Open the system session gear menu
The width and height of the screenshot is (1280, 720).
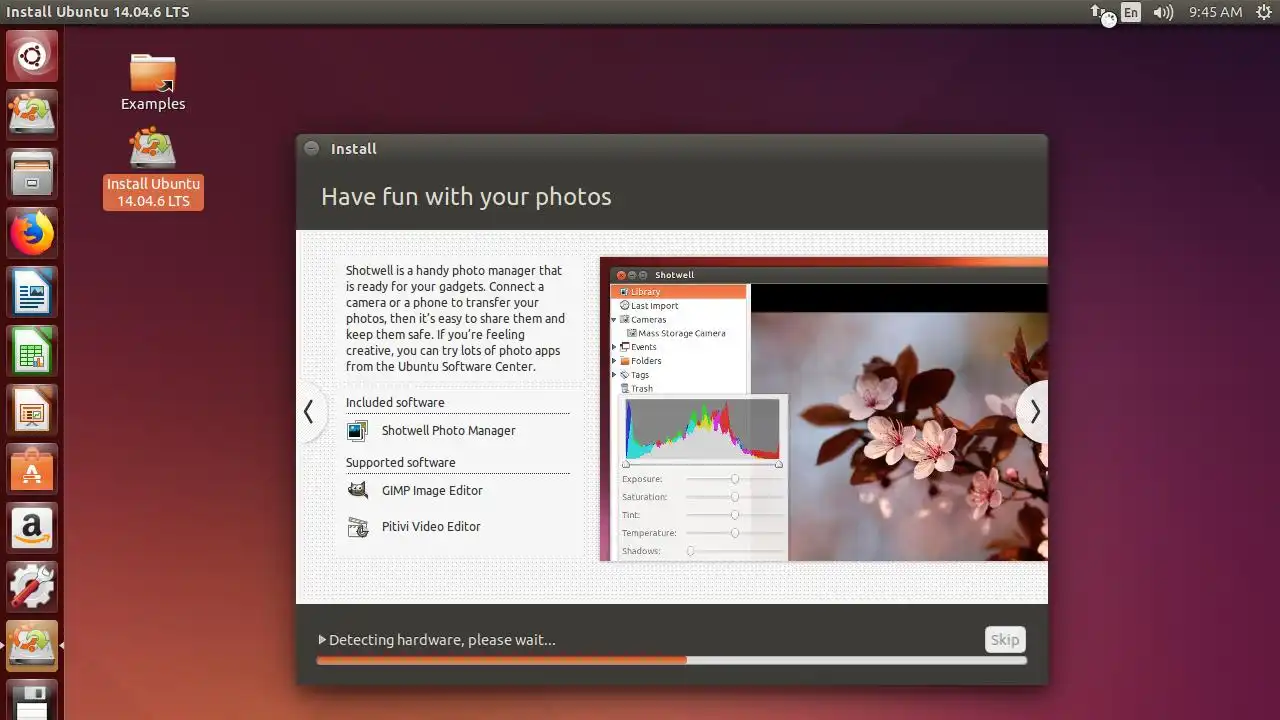[1263, 12]
